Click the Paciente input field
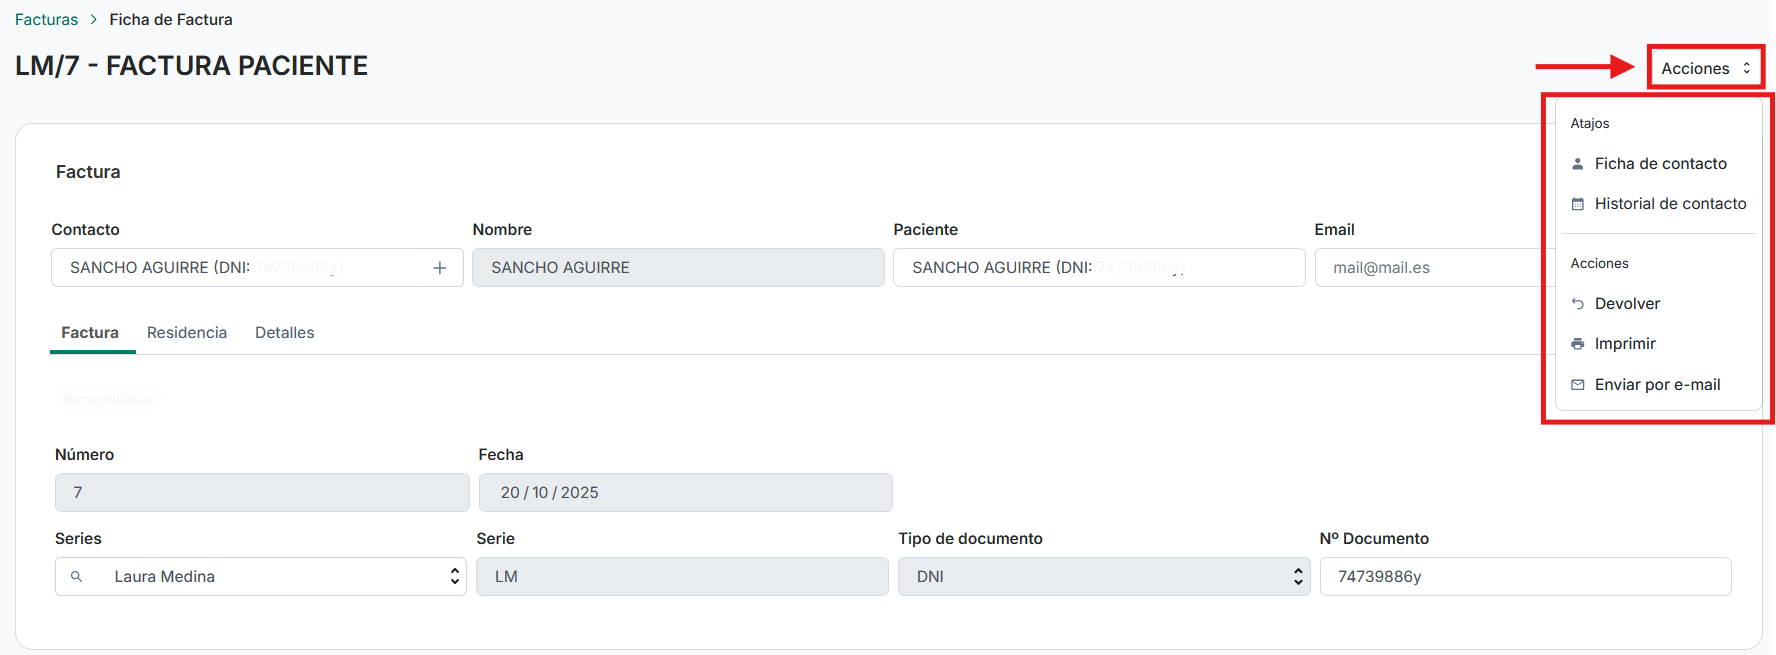Viewport: 1776px width, 655px height. tap(1098, 268)
